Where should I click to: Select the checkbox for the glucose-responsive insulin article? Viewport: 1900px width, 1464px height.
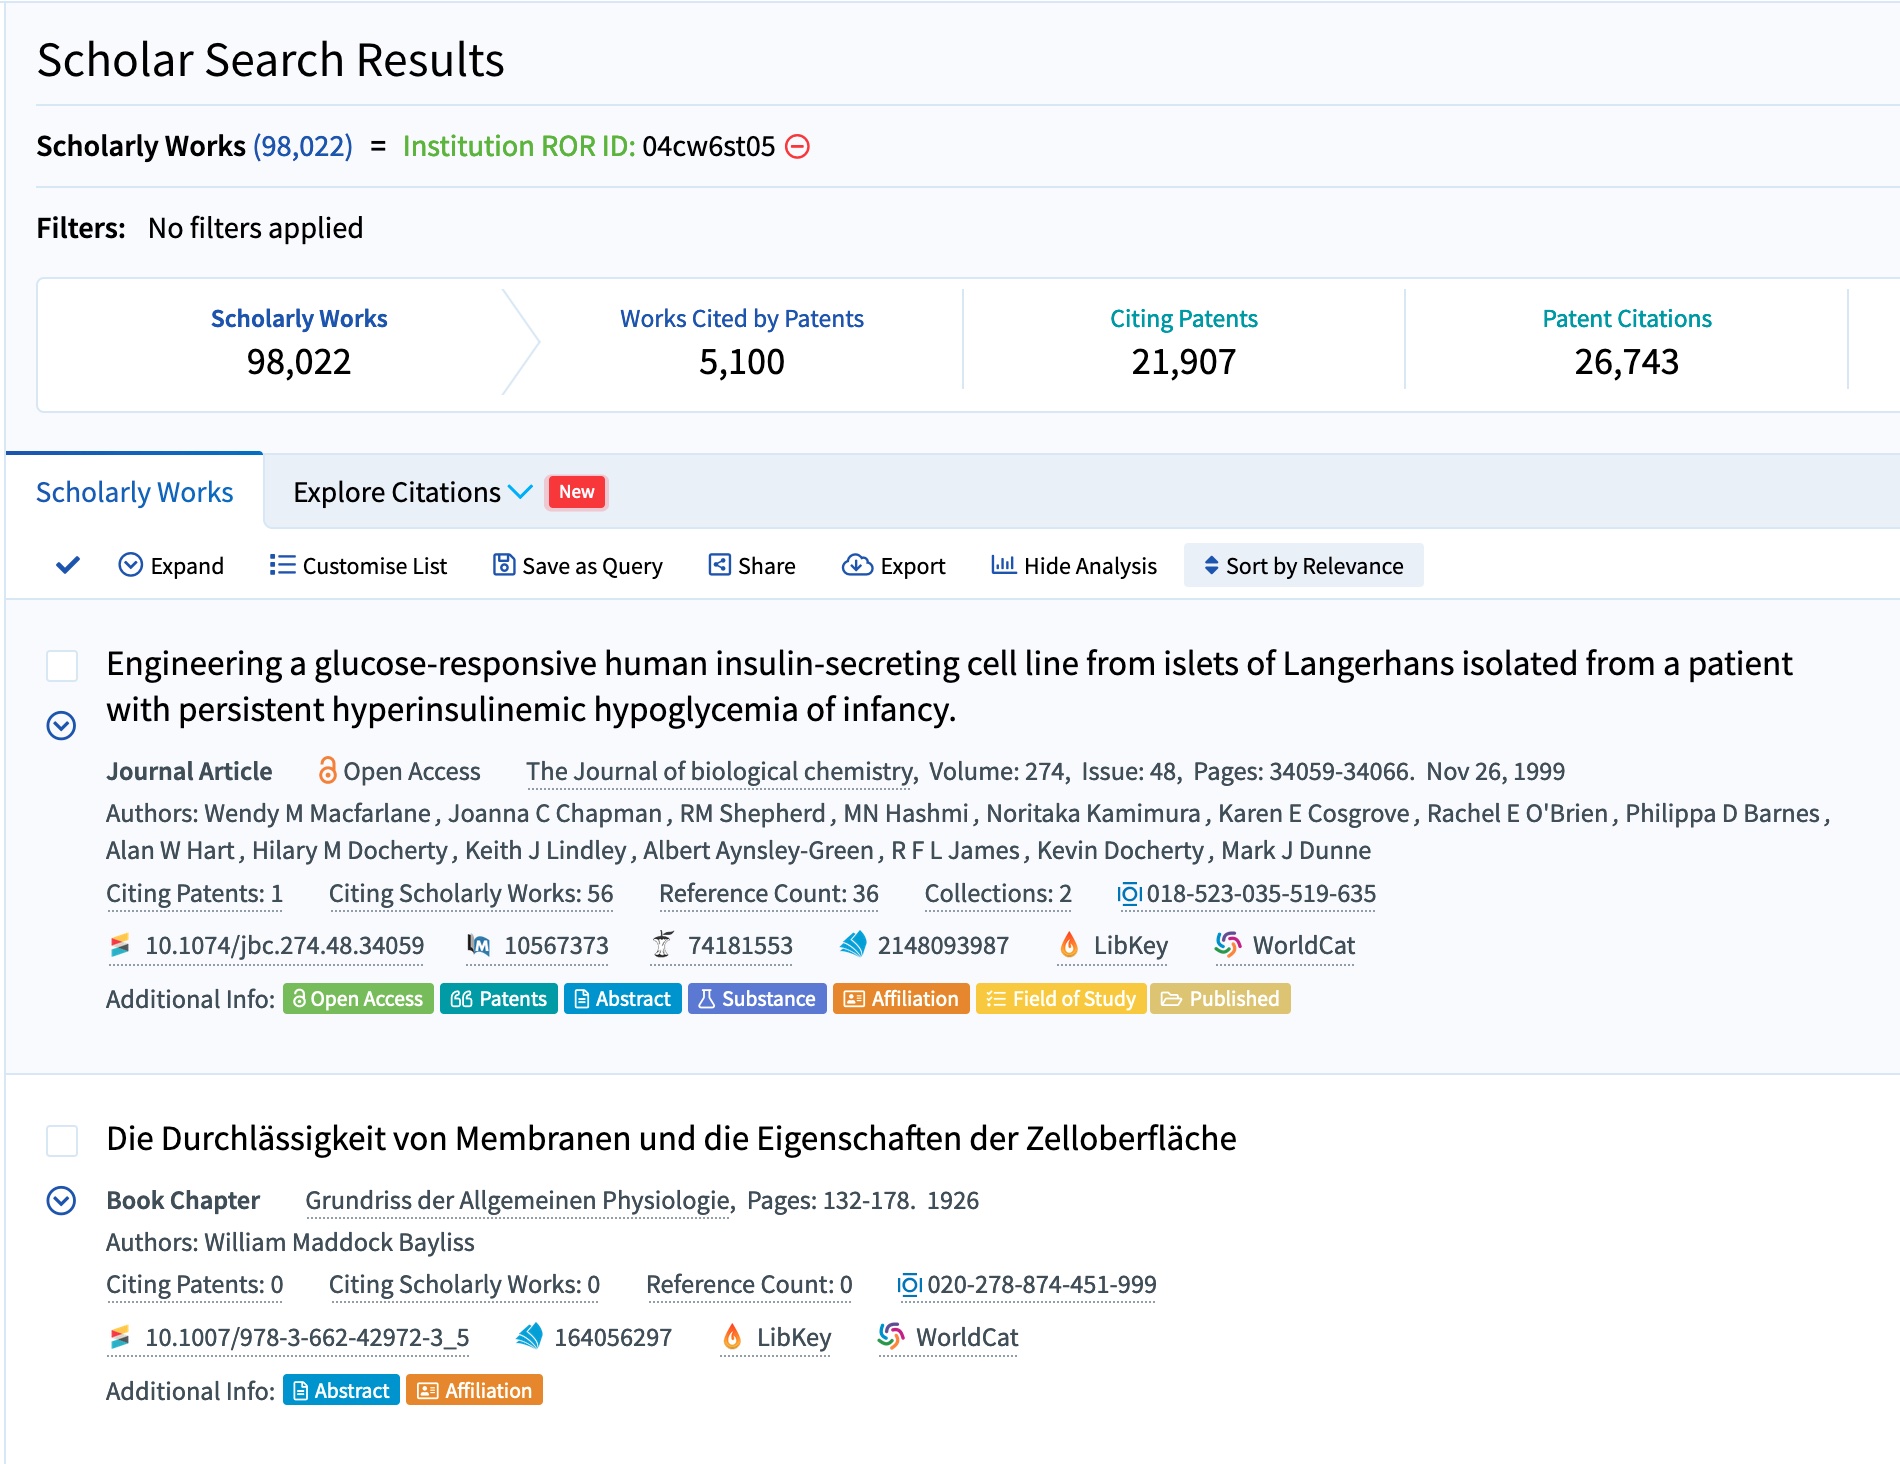tap(62, 665)
